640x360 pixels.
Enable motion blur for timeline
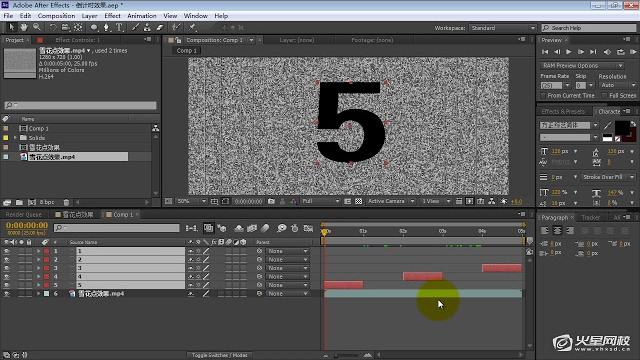(x=265, y=228)
